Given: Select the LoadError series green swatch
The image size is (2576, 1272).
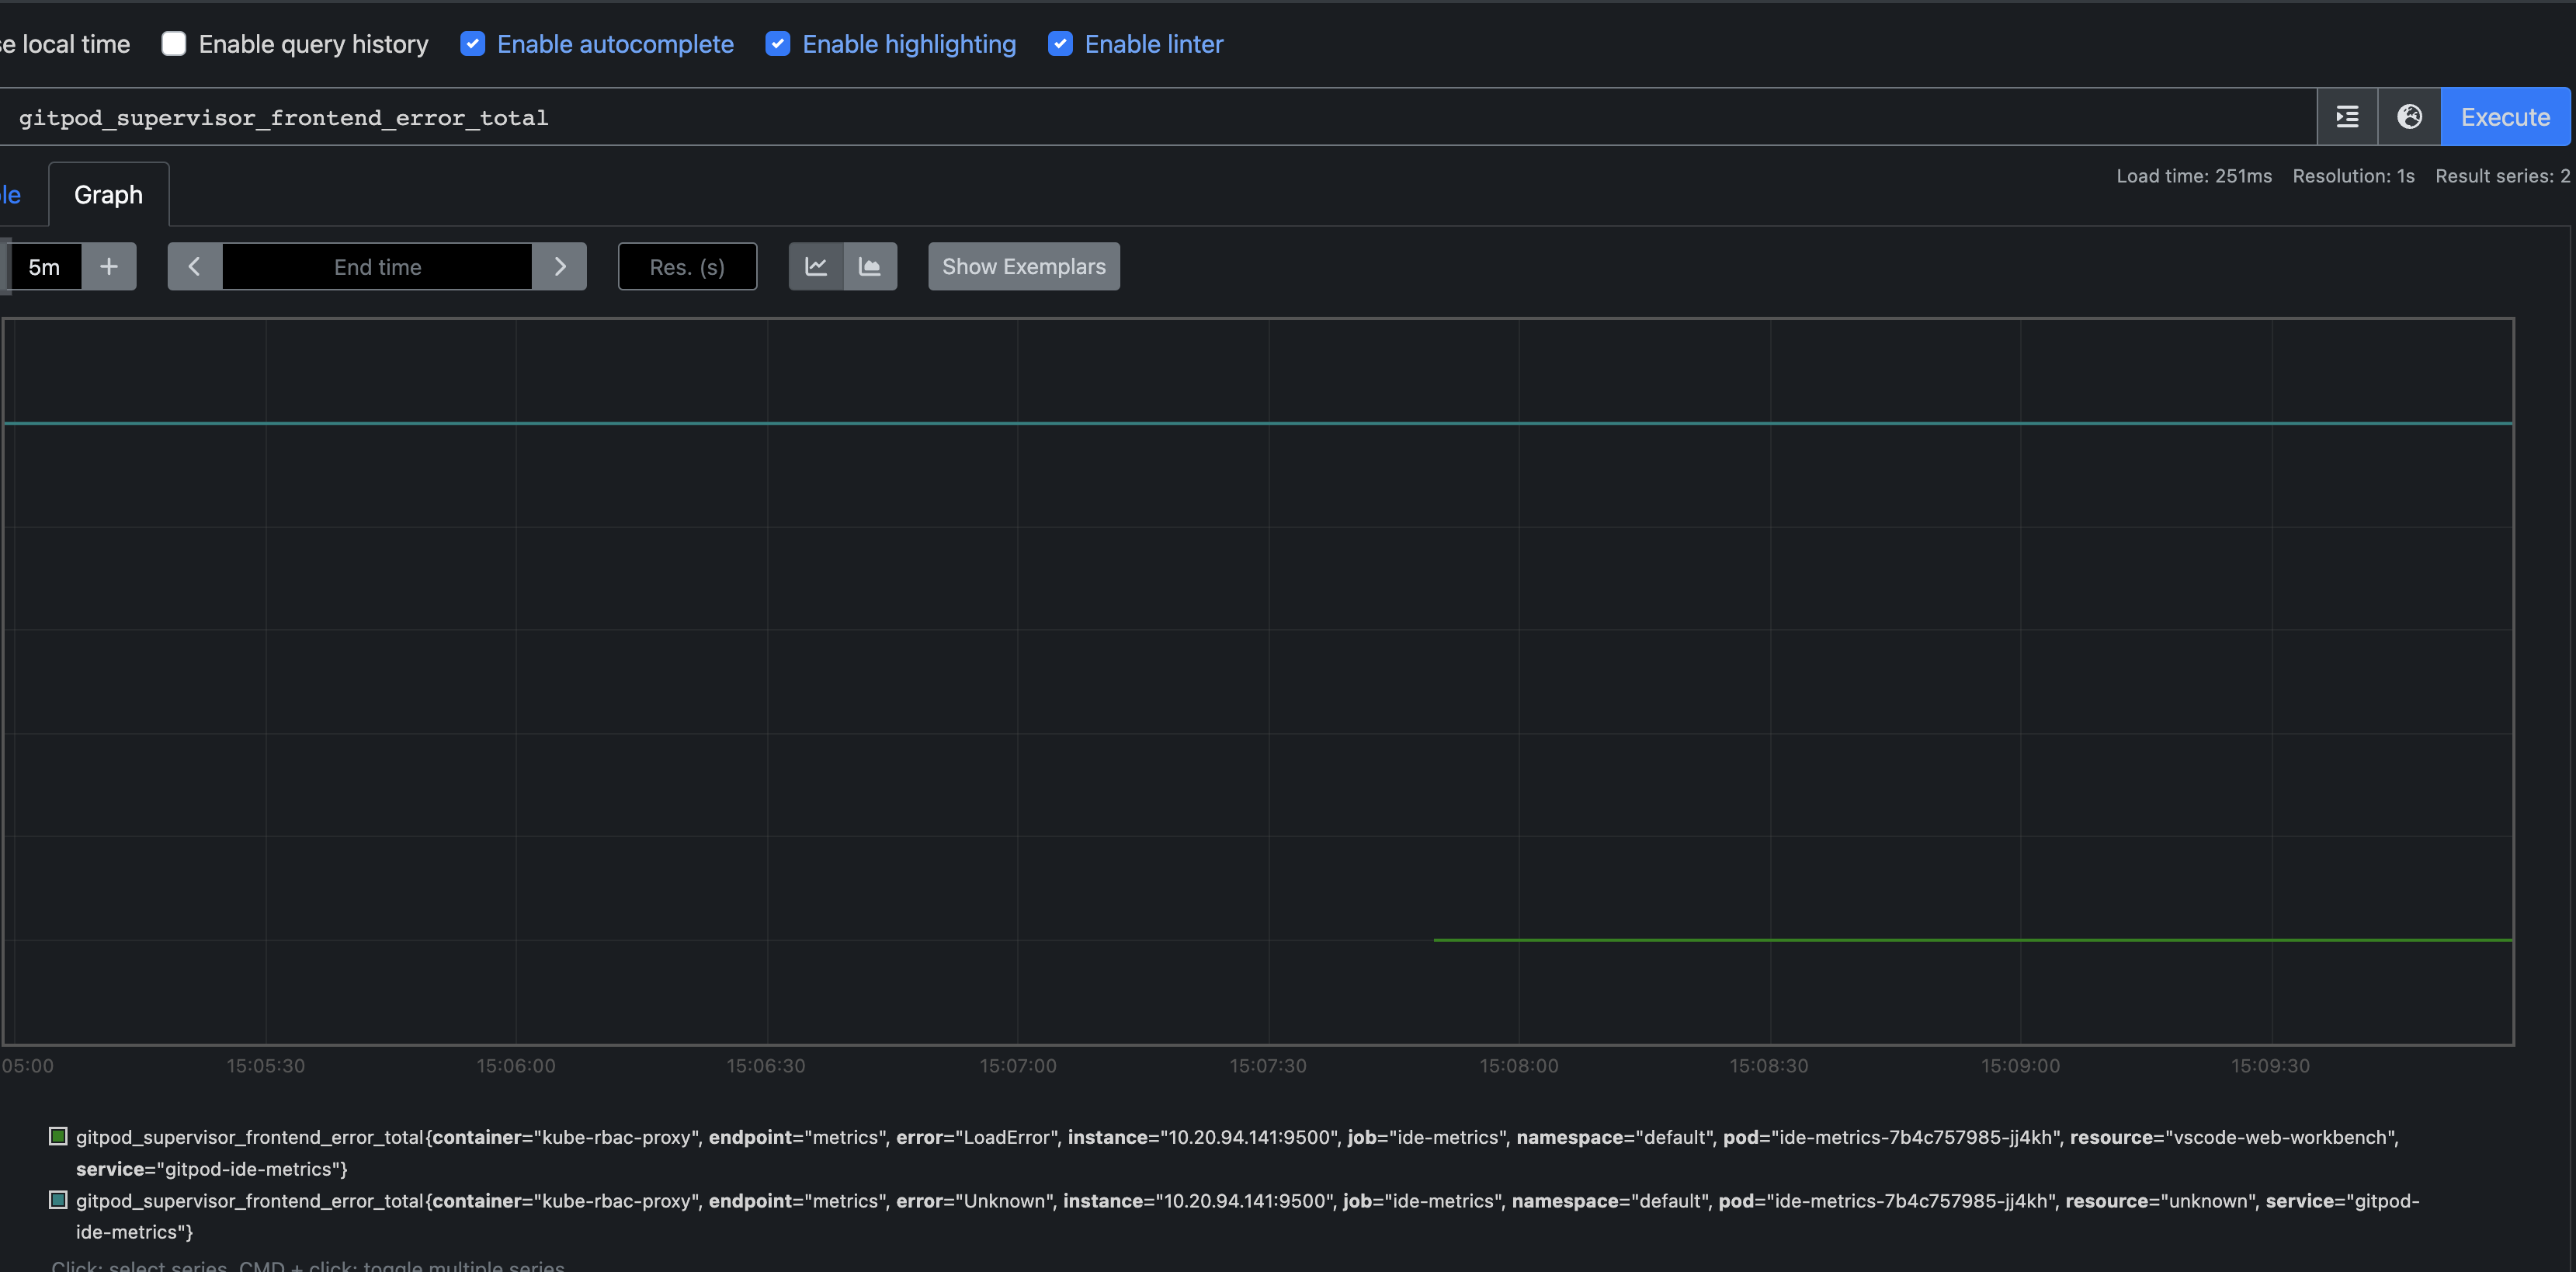Looking at the screenshot, I should 59,1136.
